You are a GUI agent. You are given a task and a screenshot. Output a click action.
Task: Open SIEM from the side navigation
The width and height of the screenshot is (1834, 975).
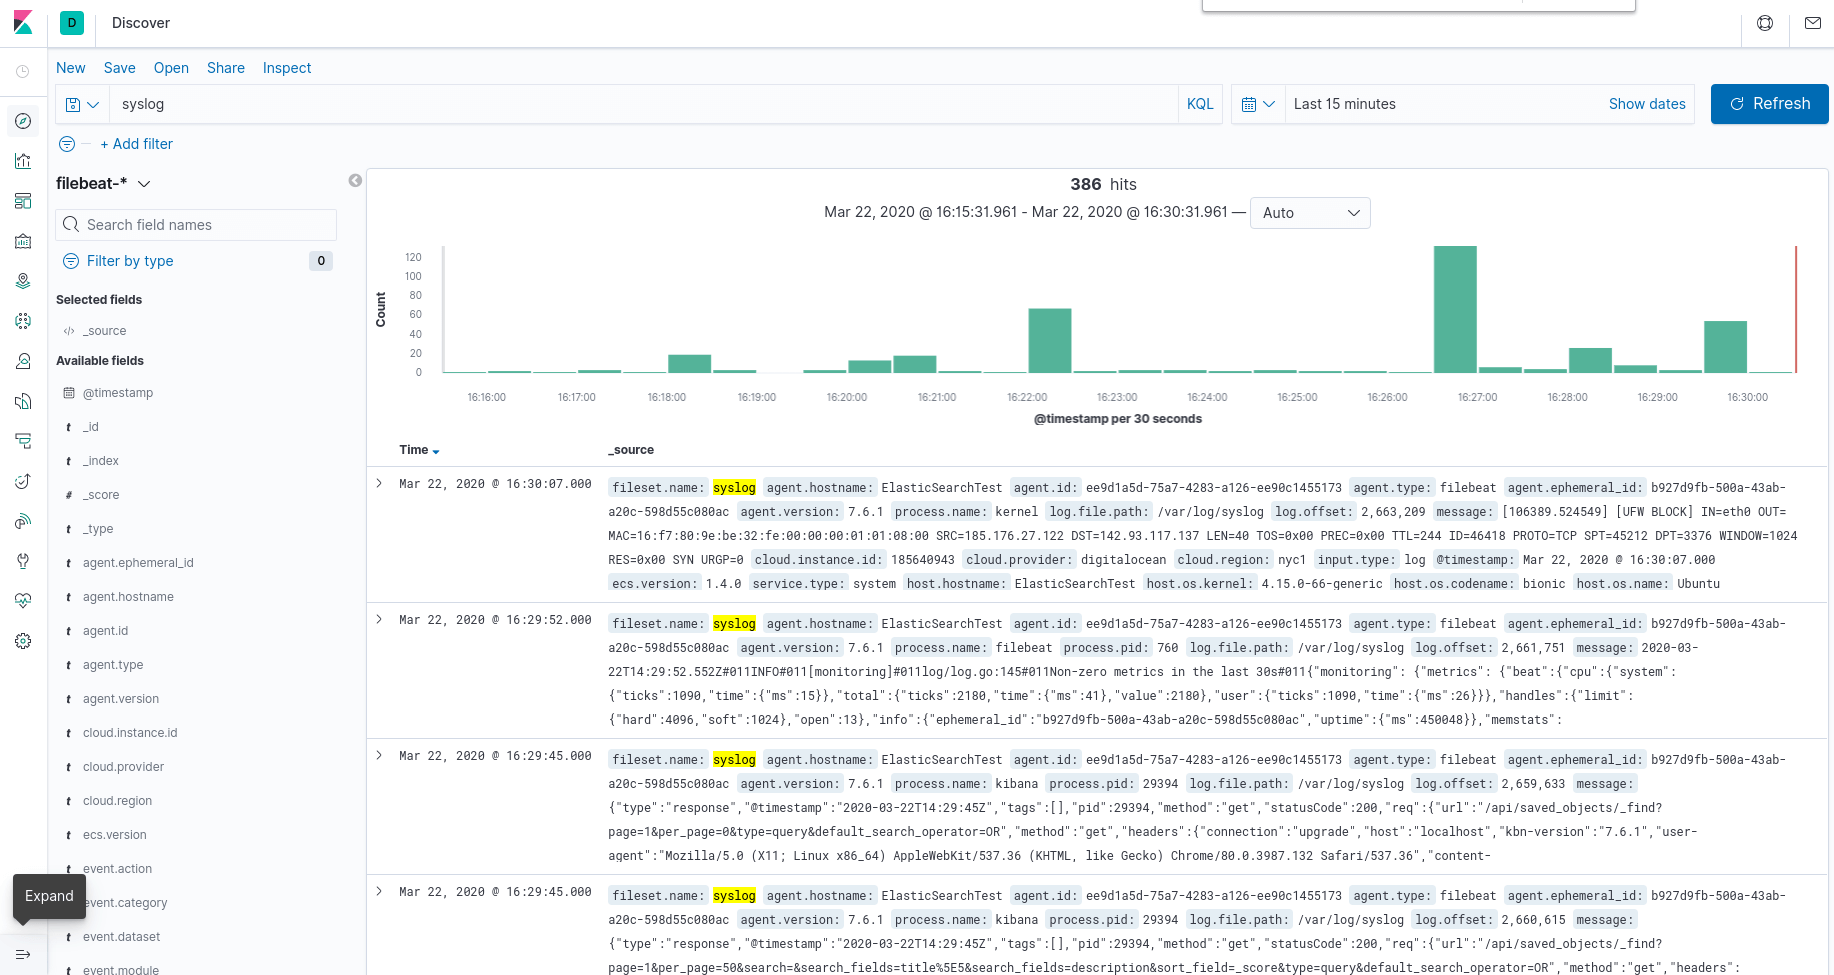click(23, 521)
